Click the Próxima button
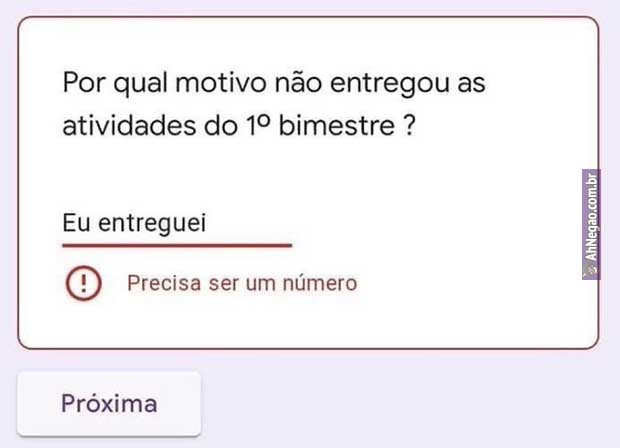 (x=109, y=404)
